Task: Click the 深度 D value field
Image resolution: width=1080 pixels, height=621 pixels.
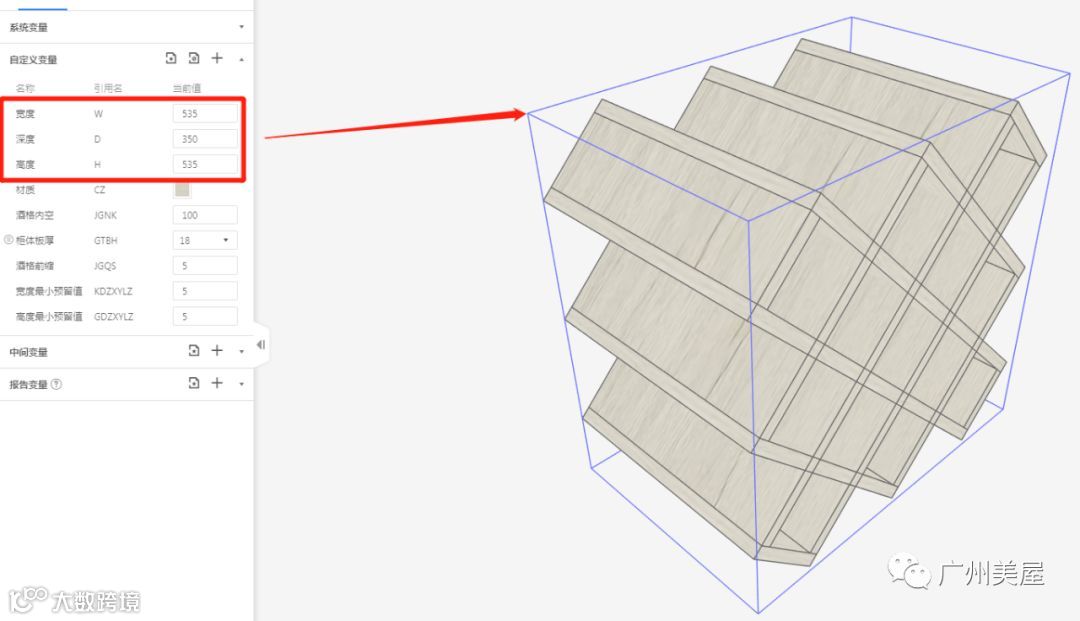Action: pos(205,139)
